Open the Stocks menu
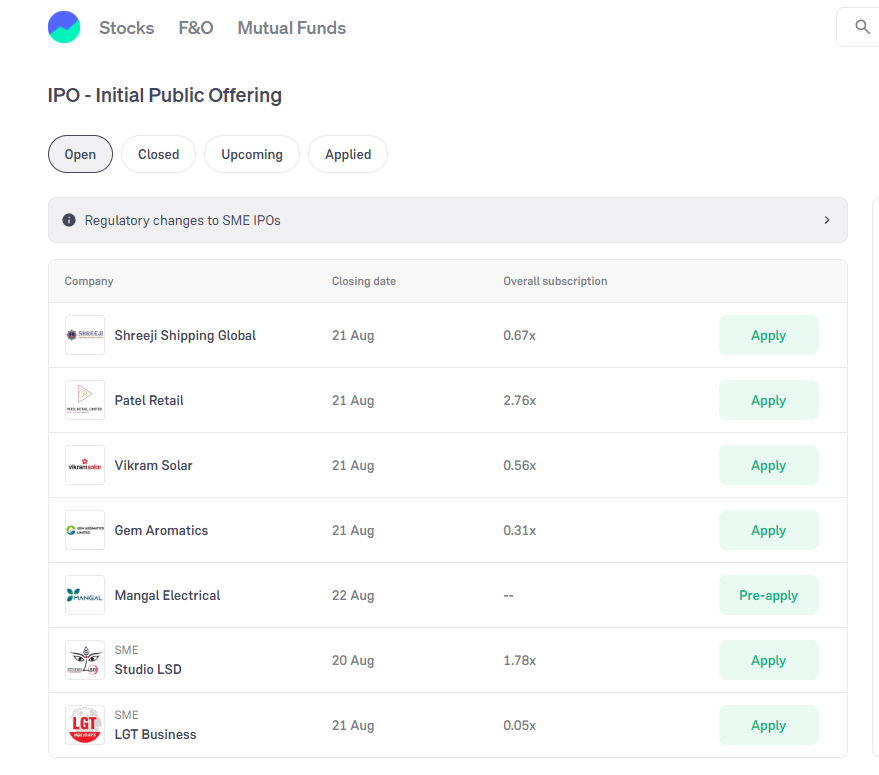 (127, 27)
